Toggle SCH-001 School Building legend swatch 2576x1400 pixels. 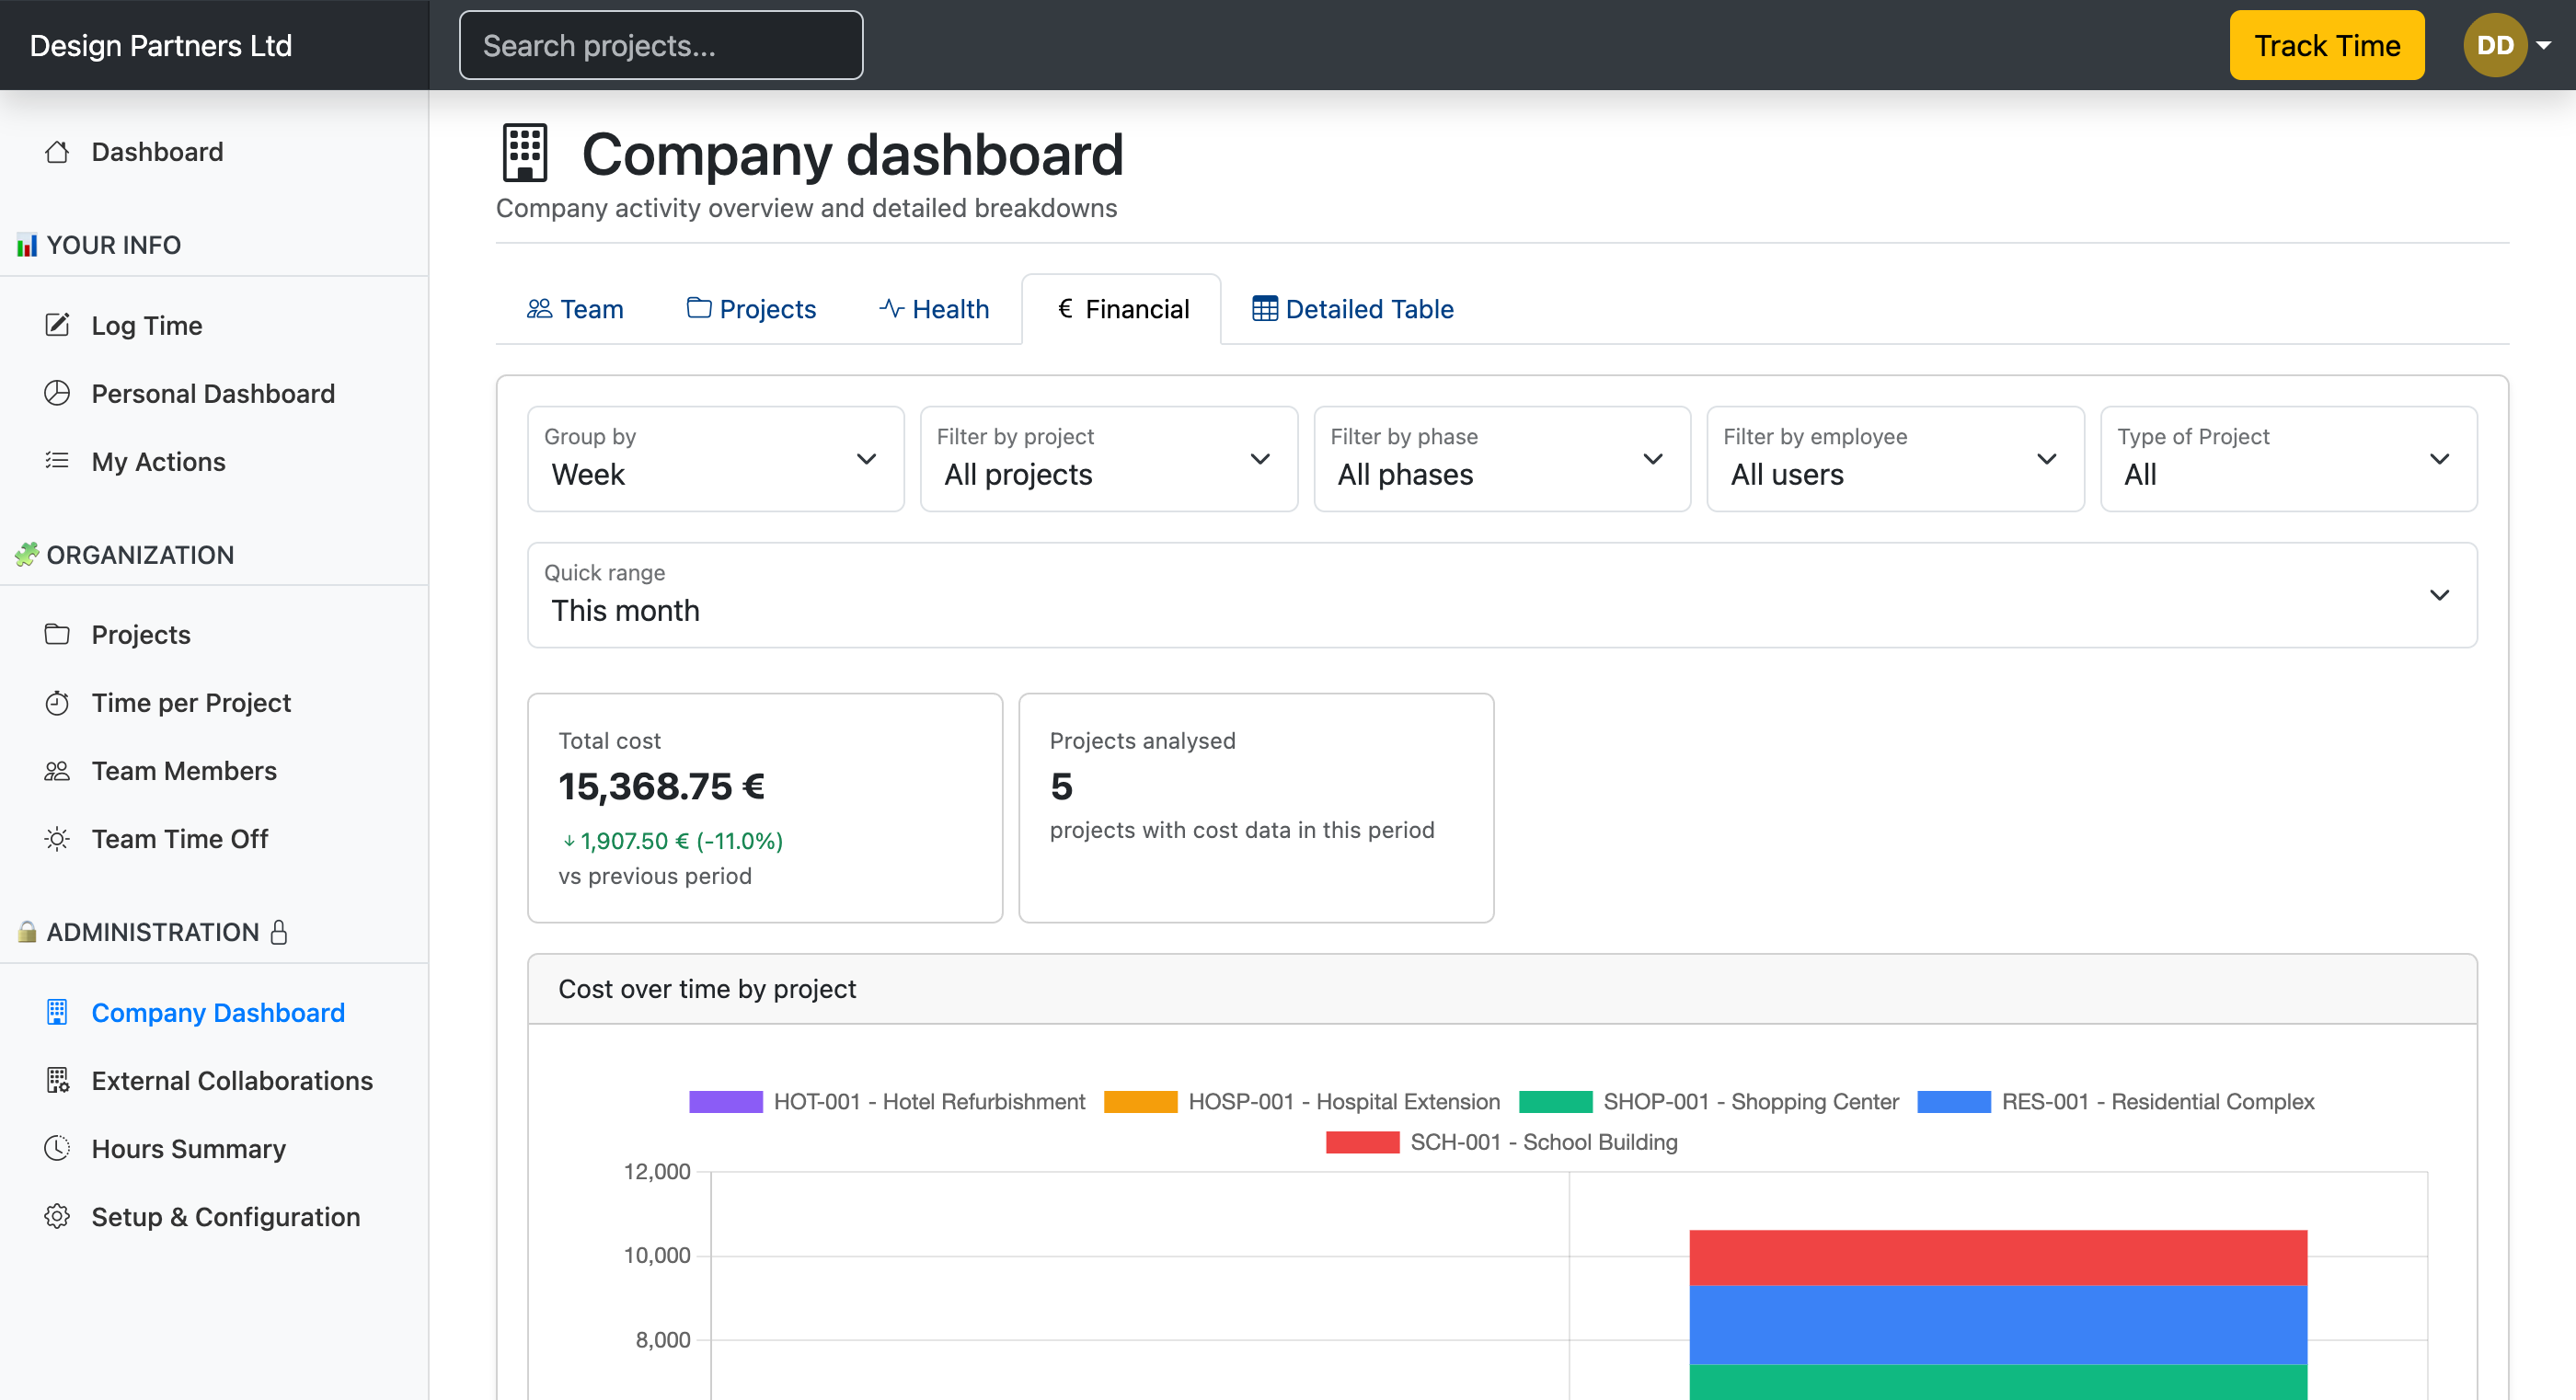coord(1362,1141)
